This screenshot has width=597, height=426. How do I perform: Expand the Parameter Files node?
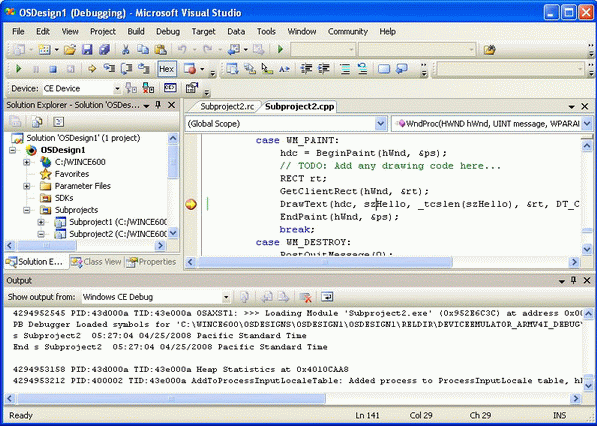(x=26, y=186)
